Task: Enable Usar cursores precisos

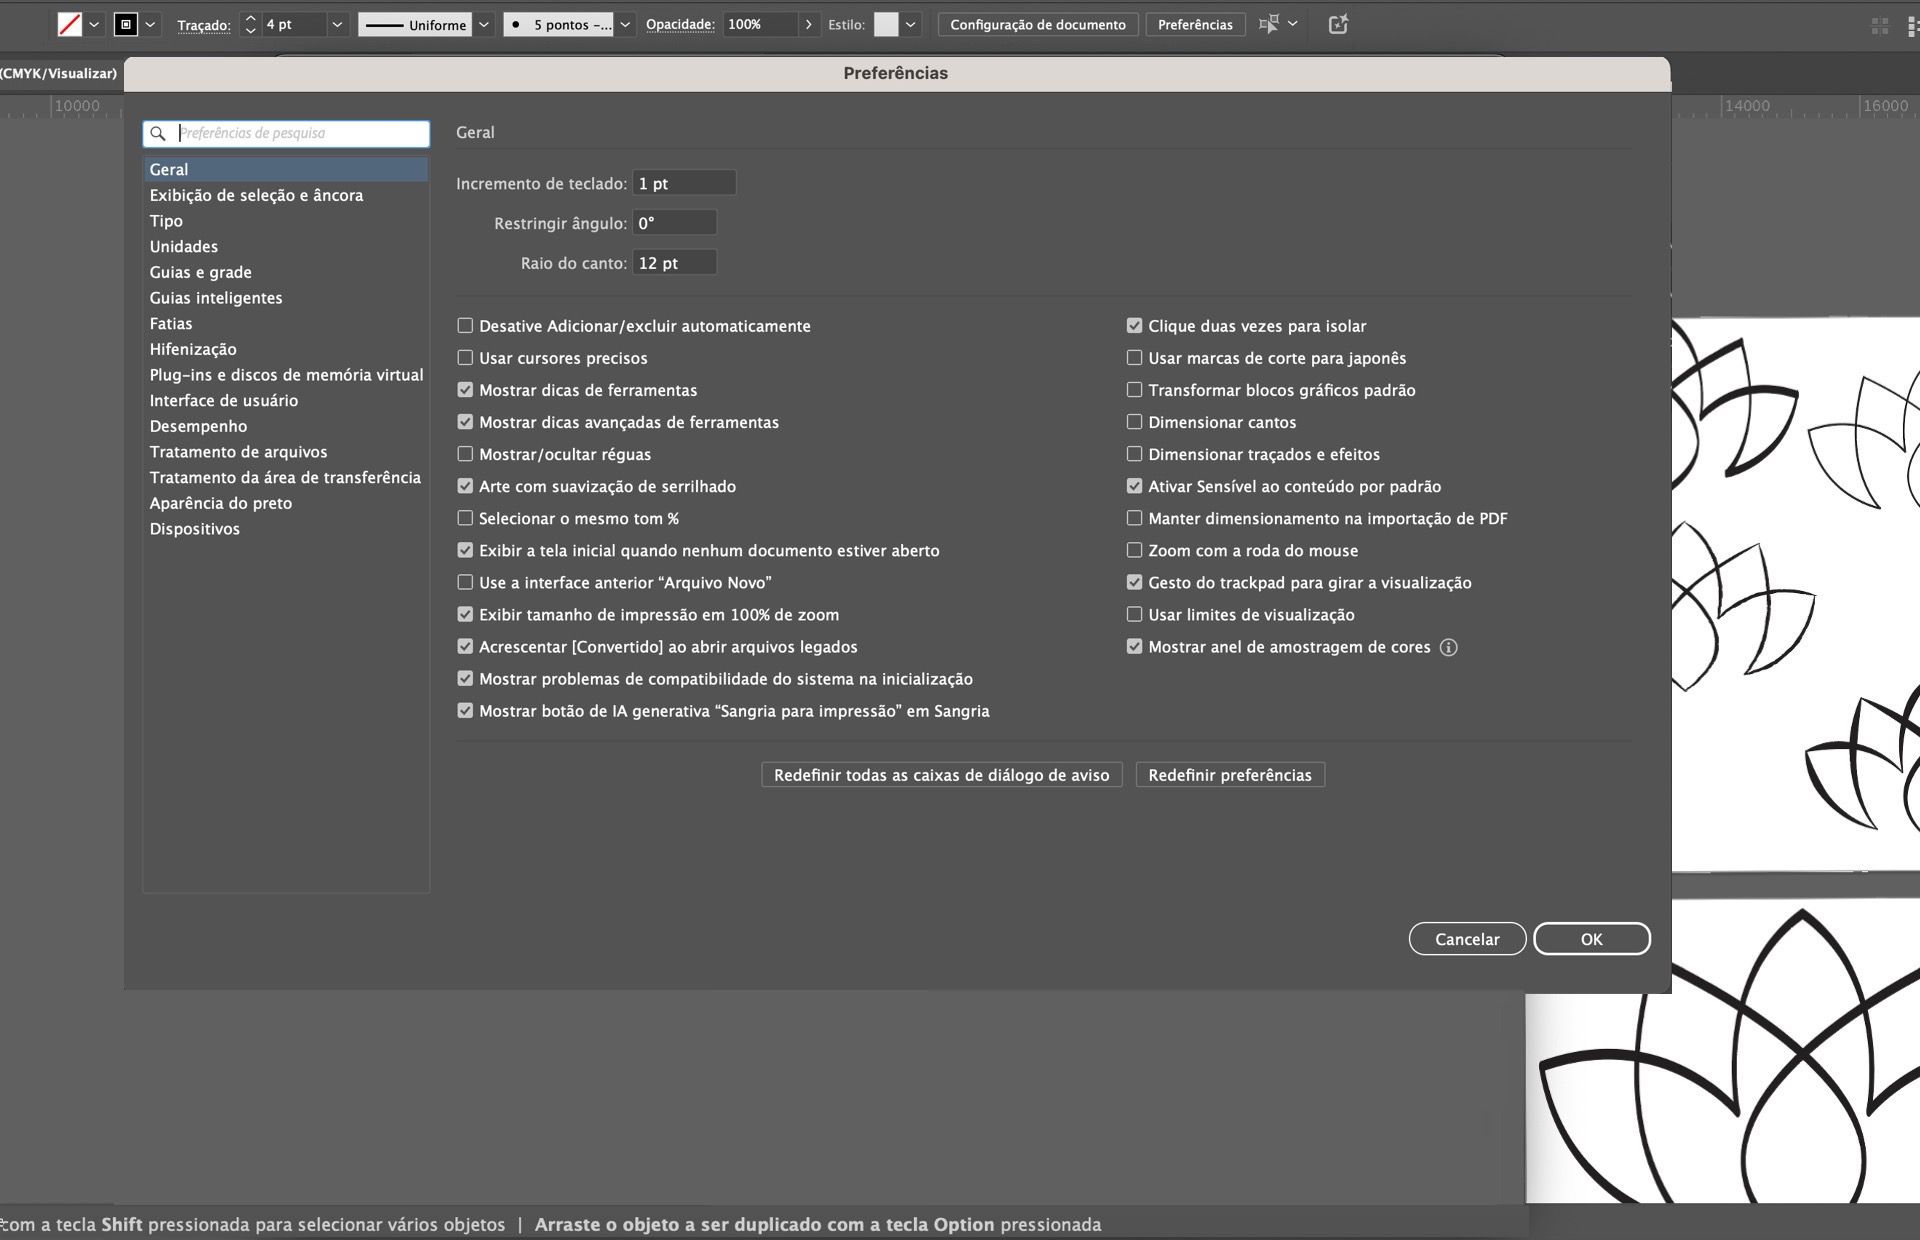Action: [x=465, y=357]
